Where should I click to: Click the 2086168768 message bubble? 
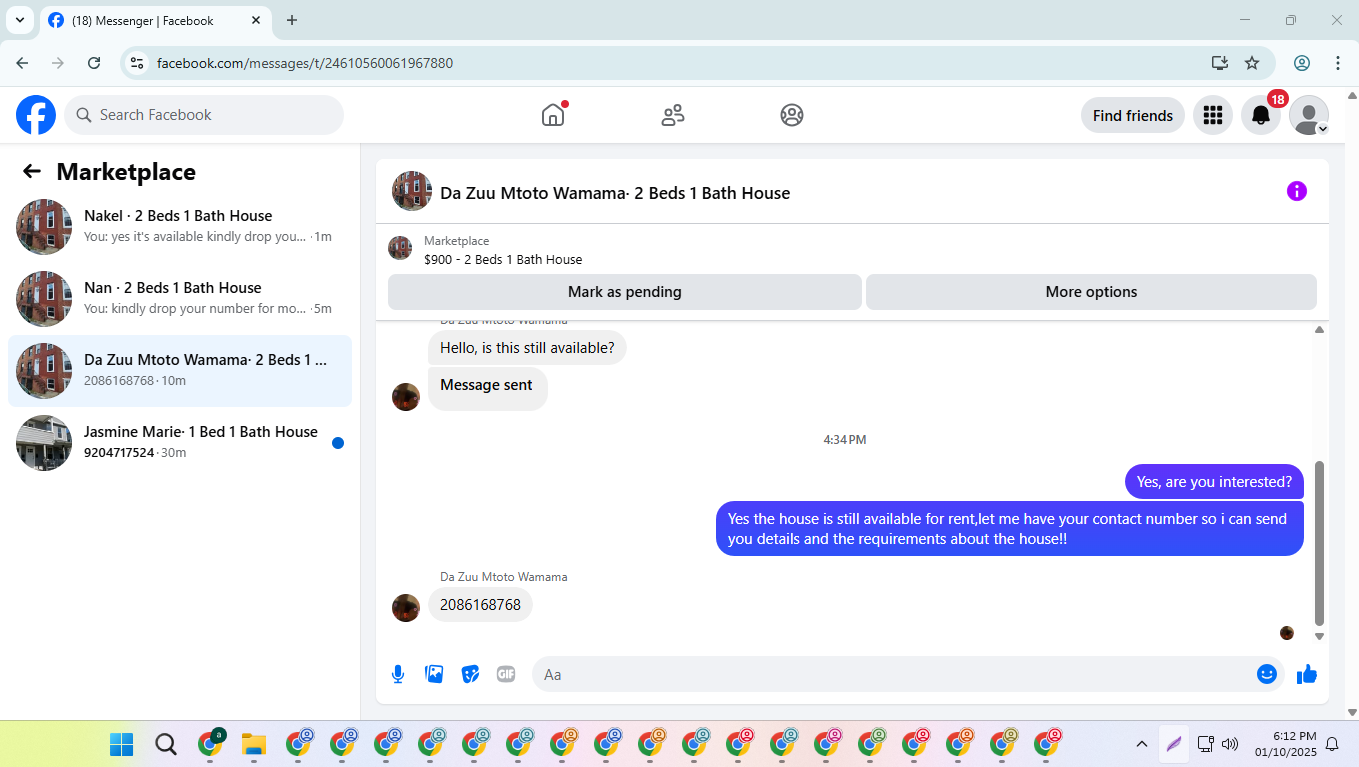click(x=480, y=604)
